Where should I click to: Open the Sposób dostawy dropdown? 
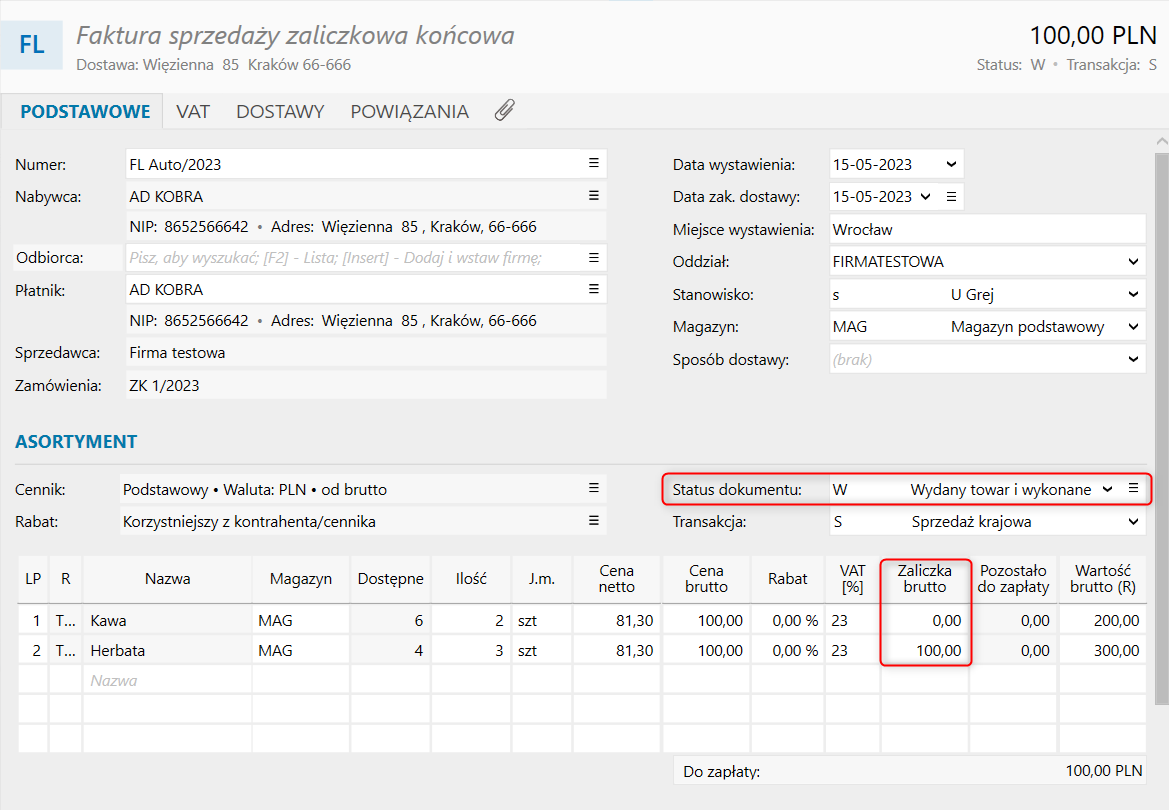click(1133, 359)
